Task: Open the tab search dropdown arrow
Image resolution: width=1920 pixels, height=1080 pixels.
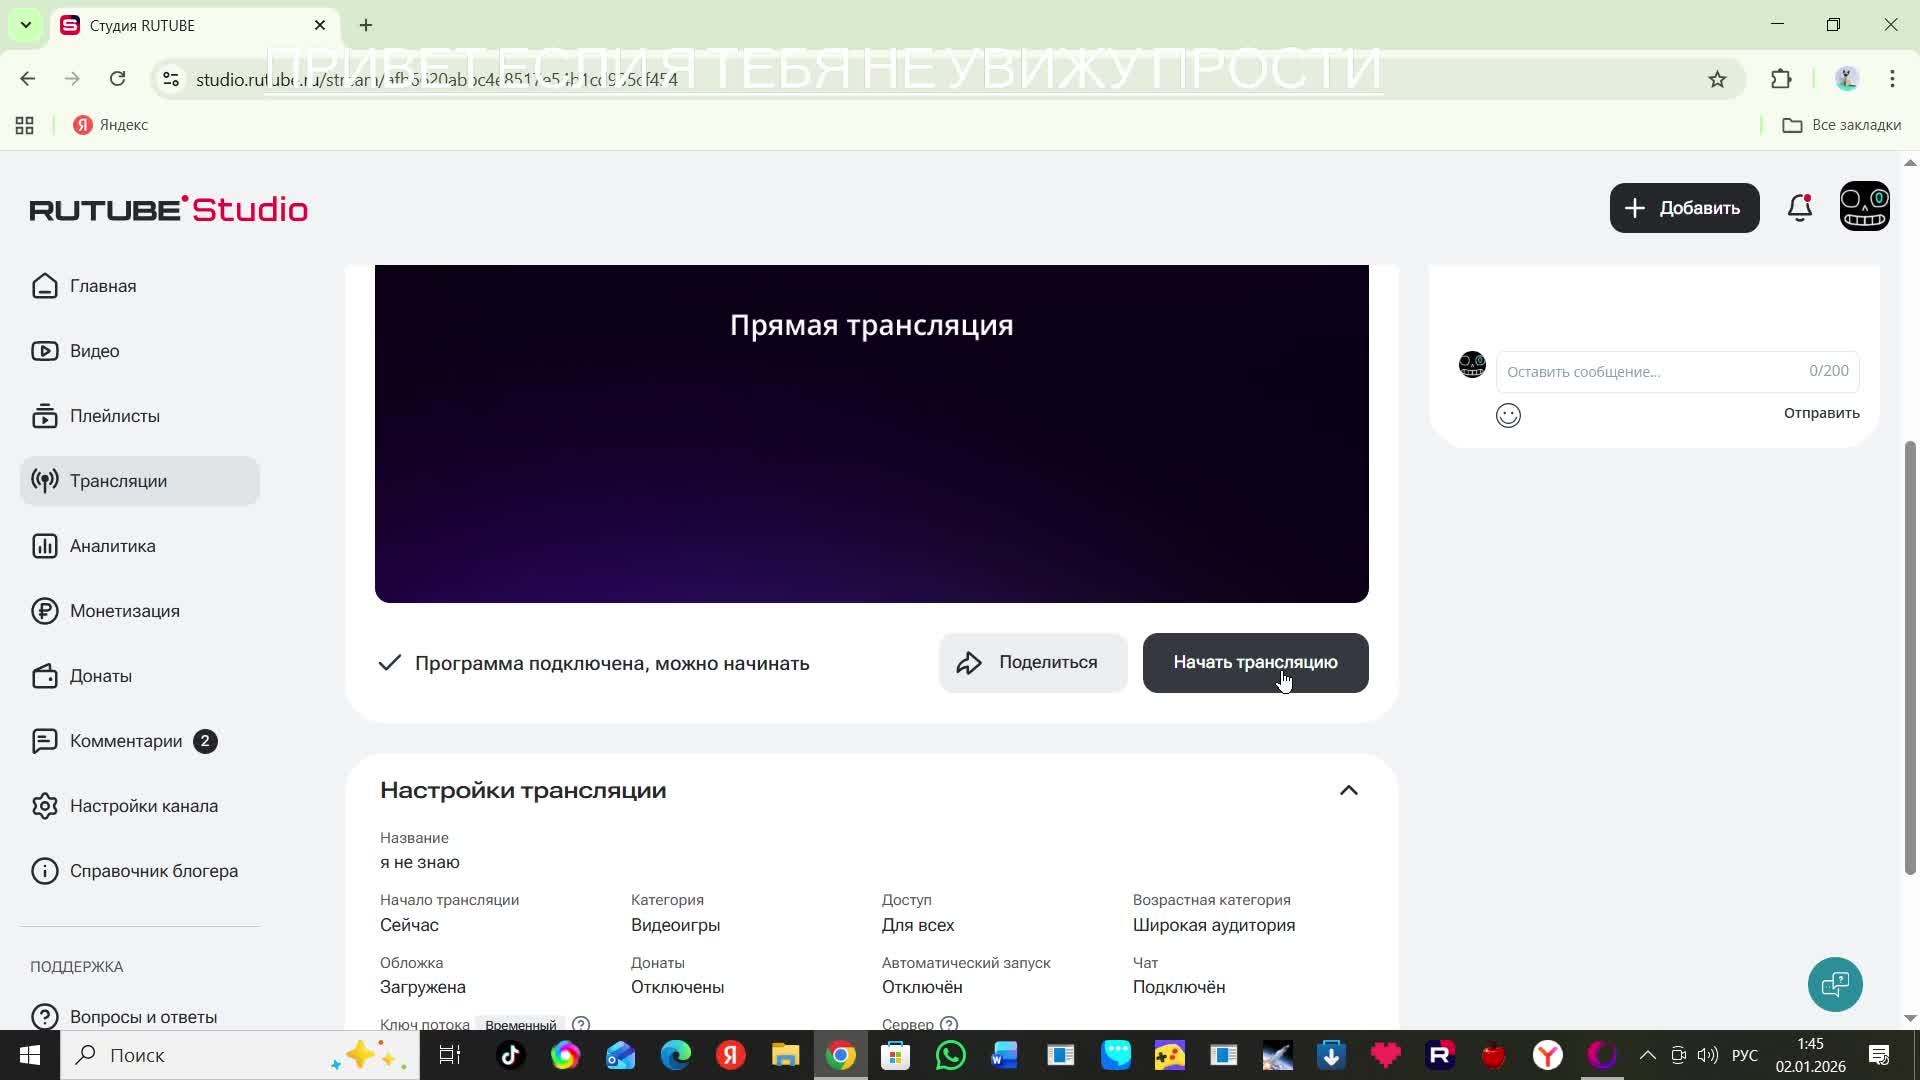Action: point(26,25)
